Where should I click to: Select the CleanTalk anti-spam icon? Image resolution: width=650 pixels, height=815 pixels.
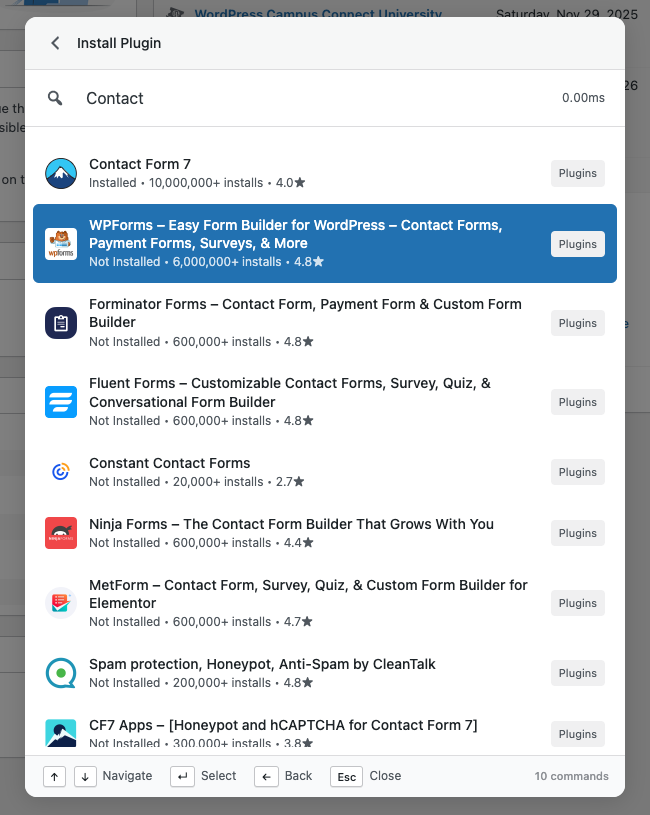point(60,672)
